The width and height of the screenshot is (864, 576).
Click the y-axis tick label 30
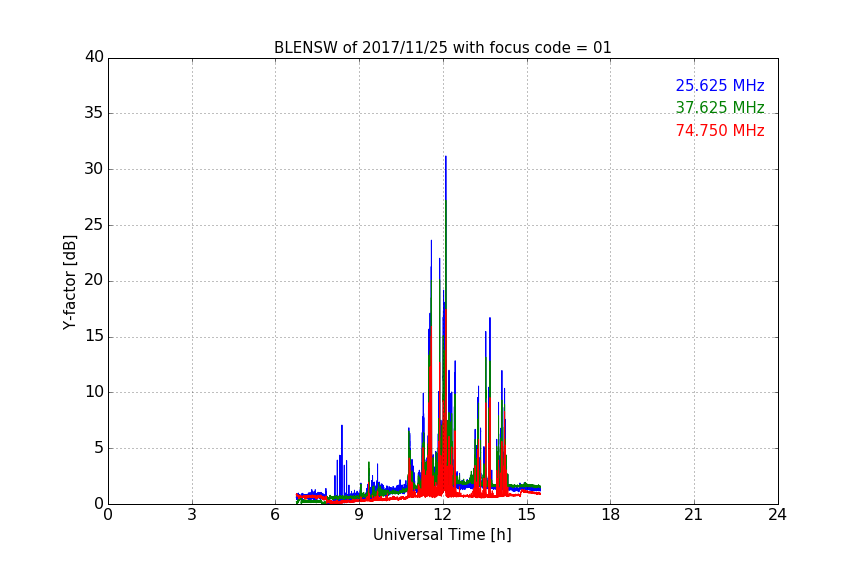coord(94,169)
